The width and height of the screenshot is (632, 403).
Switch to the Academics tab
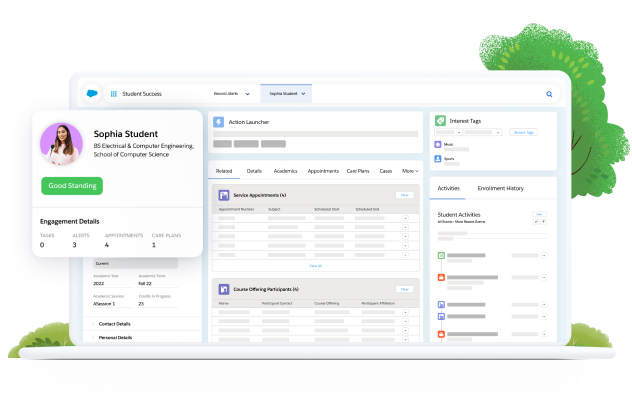tap(285, 171)
